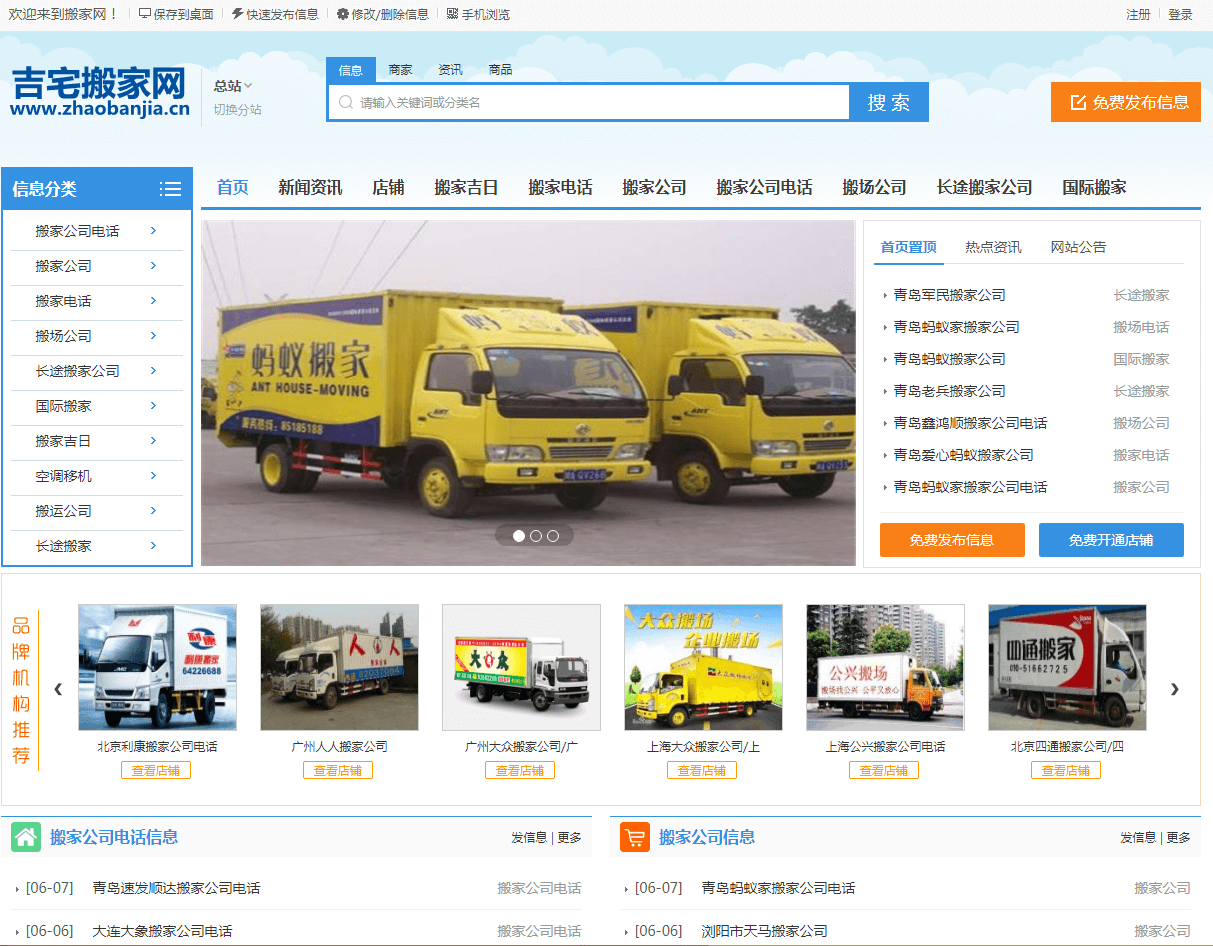
Task: Click the 手机浏览 QR code icon
Action: click(453, 14)
